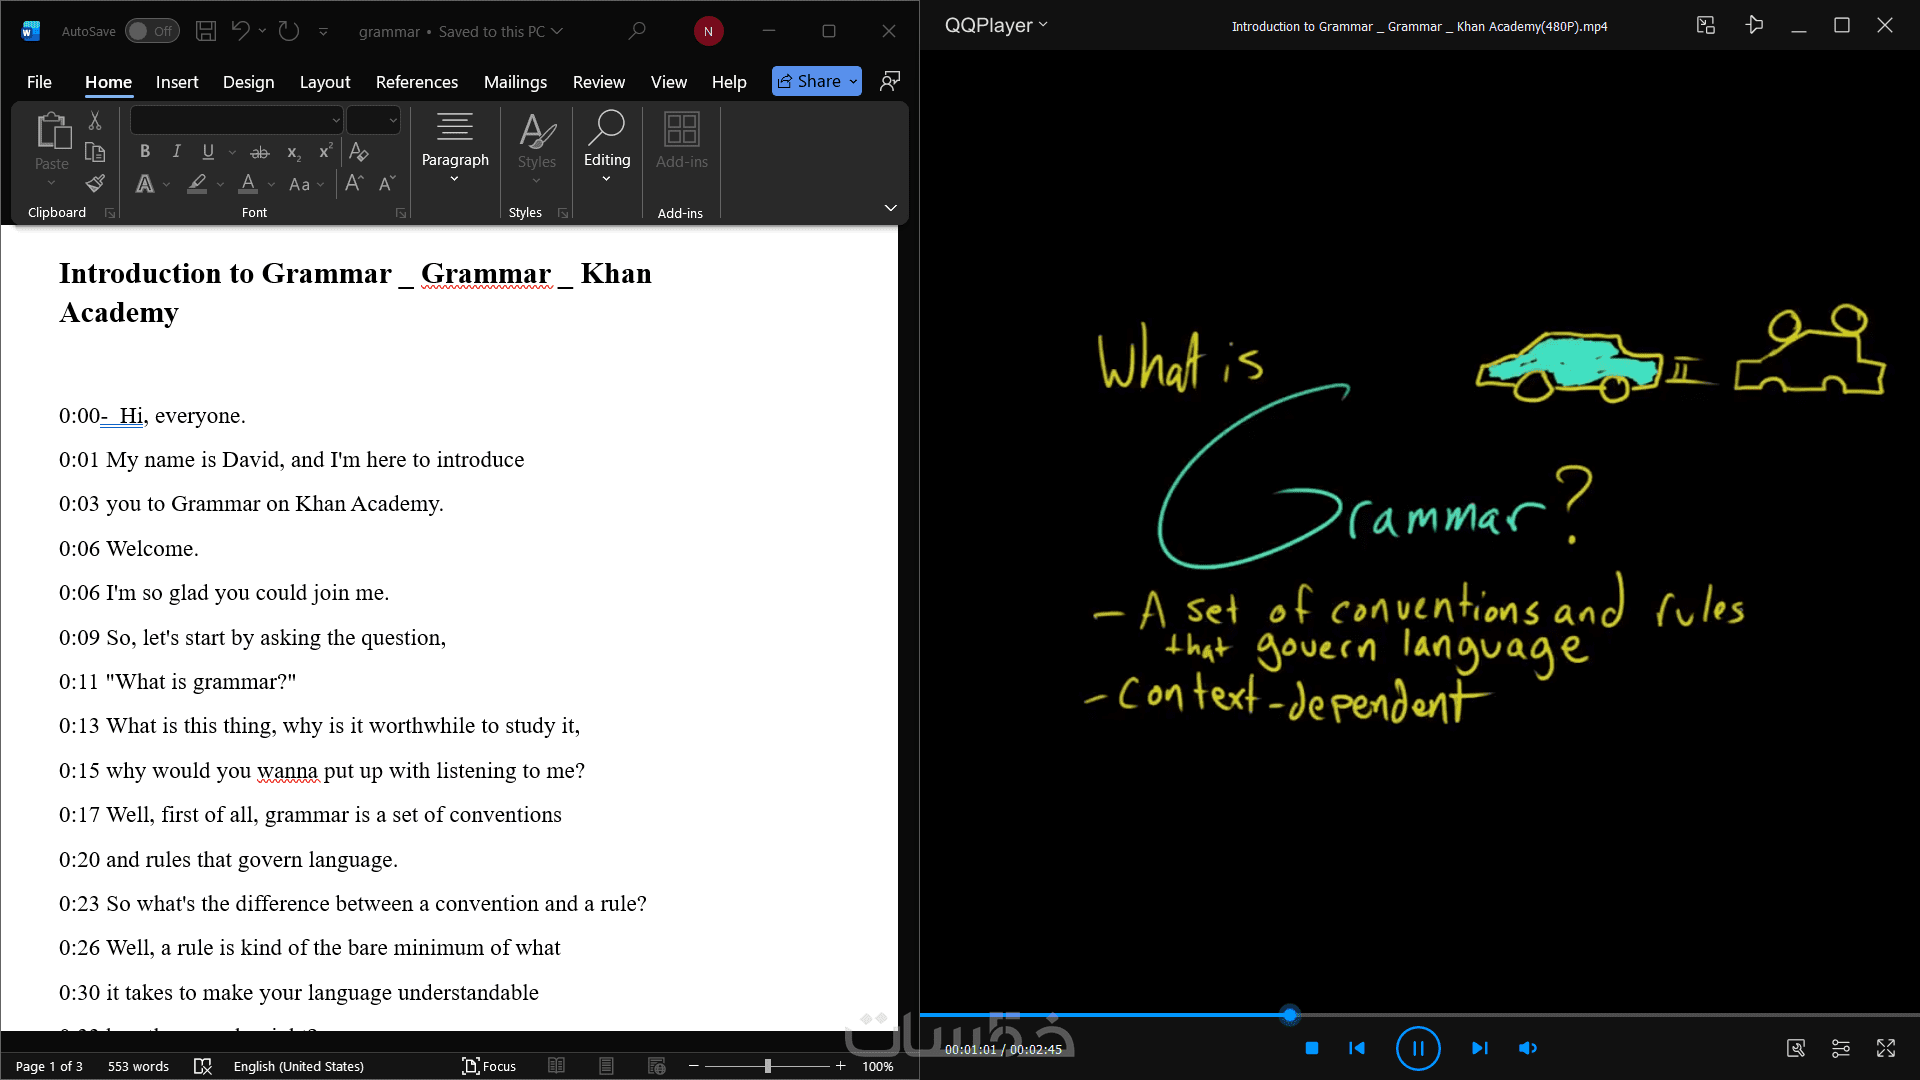This screenshot has width=1920, height=1080.
Task: Open the Font dialog launcher
Action: pos(401,213)
